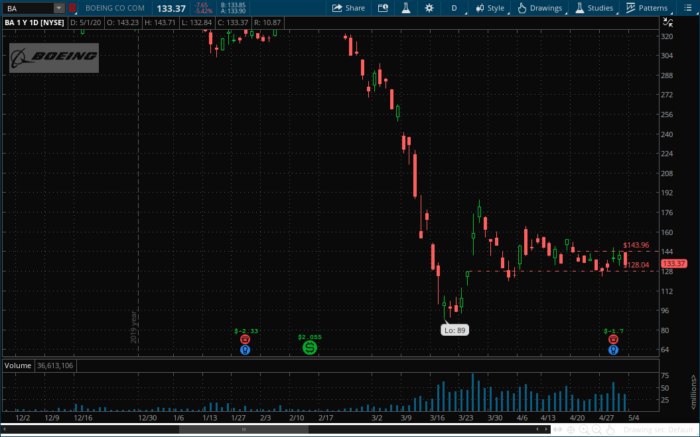Click the horizontal scrollbar thumb
Screen dimensions: 700x437
pyautogui.click(x=243, y=429)
